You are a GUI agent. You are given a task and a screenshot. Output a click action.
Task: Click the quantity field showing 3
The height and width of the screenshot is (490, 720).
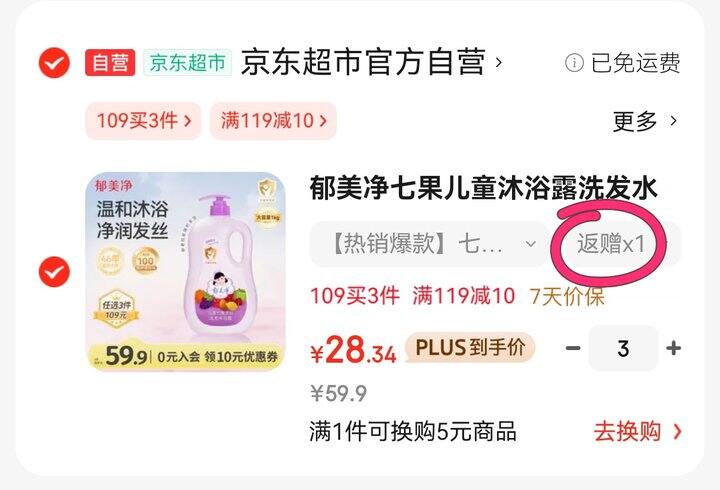(623, 348)
